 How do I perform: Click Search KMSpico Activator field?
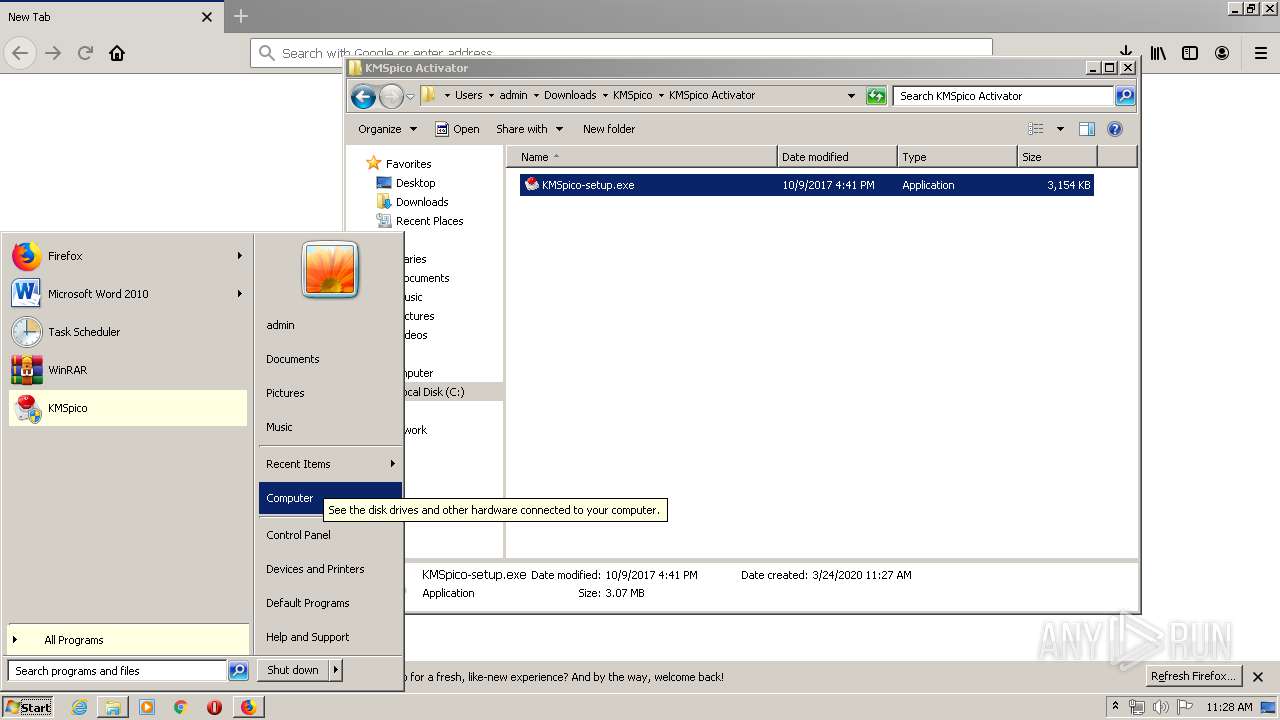(x=1003, y=96)
